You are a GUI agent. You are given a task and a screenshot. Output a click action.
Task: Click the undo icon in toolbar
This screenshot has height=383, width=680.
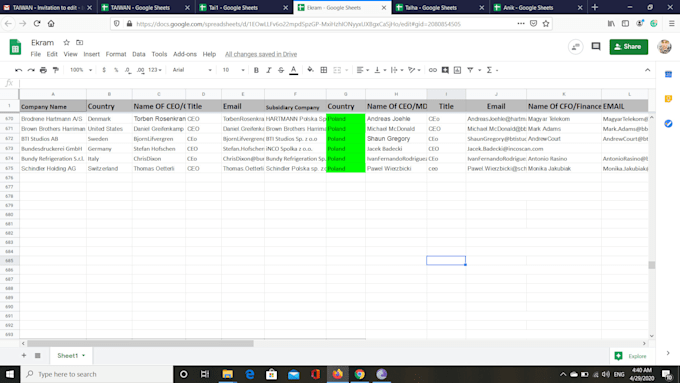pos(18,70)
